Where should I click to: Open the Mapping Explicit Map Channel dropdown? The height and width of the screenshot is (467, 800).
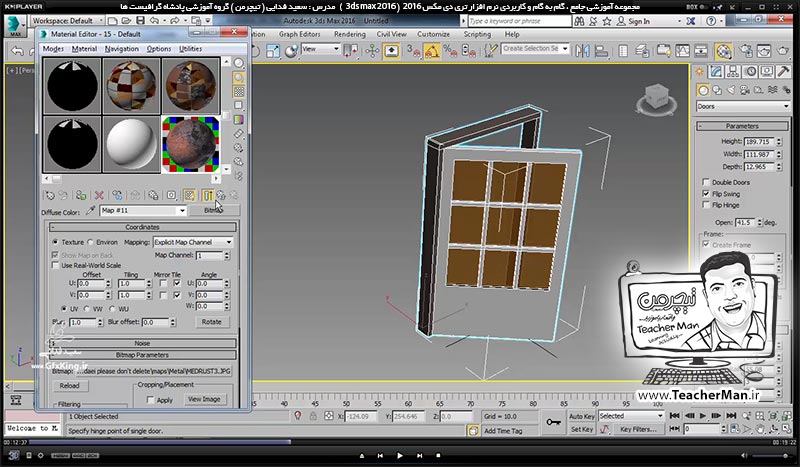(x=192, y=242)
